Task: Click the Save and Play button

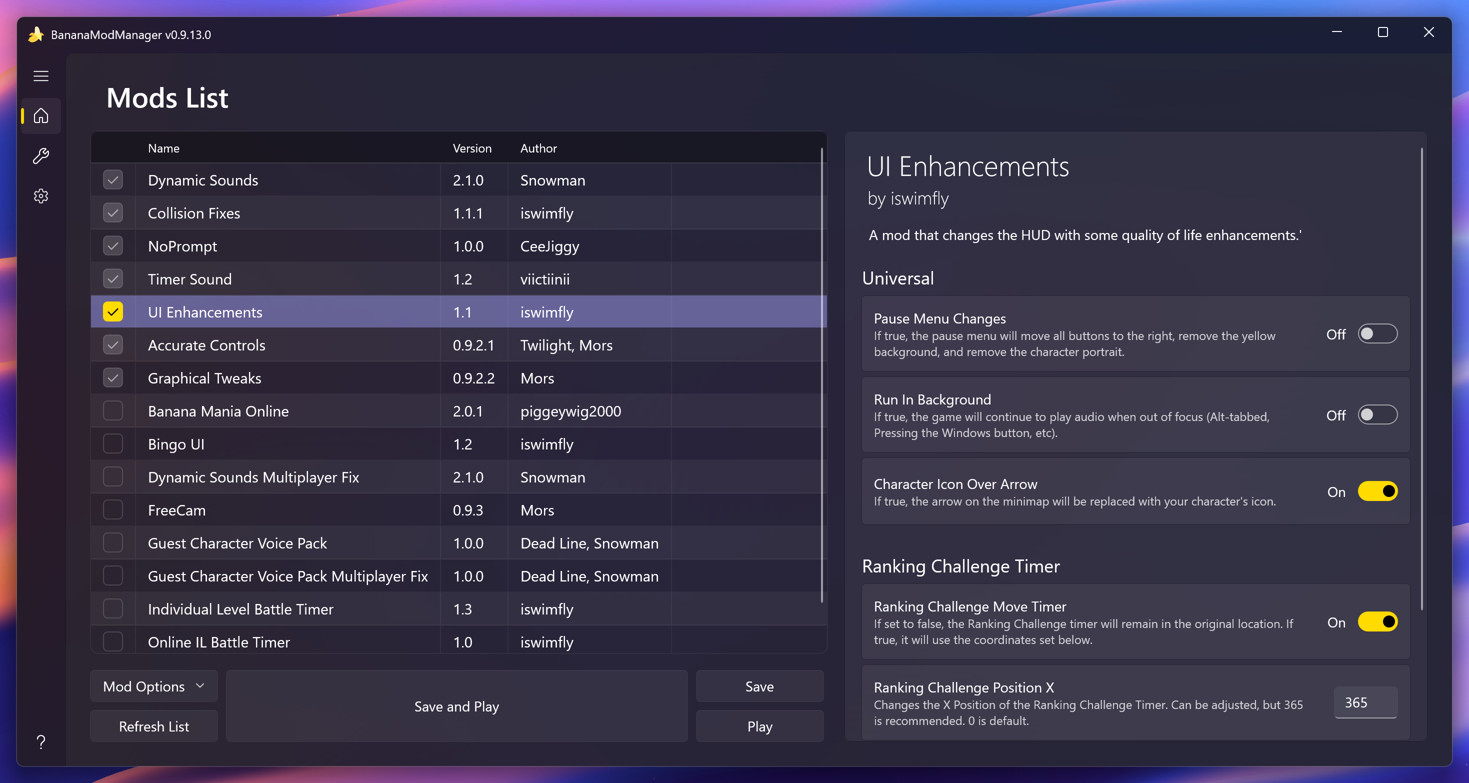Action: (x=456, y=706)
